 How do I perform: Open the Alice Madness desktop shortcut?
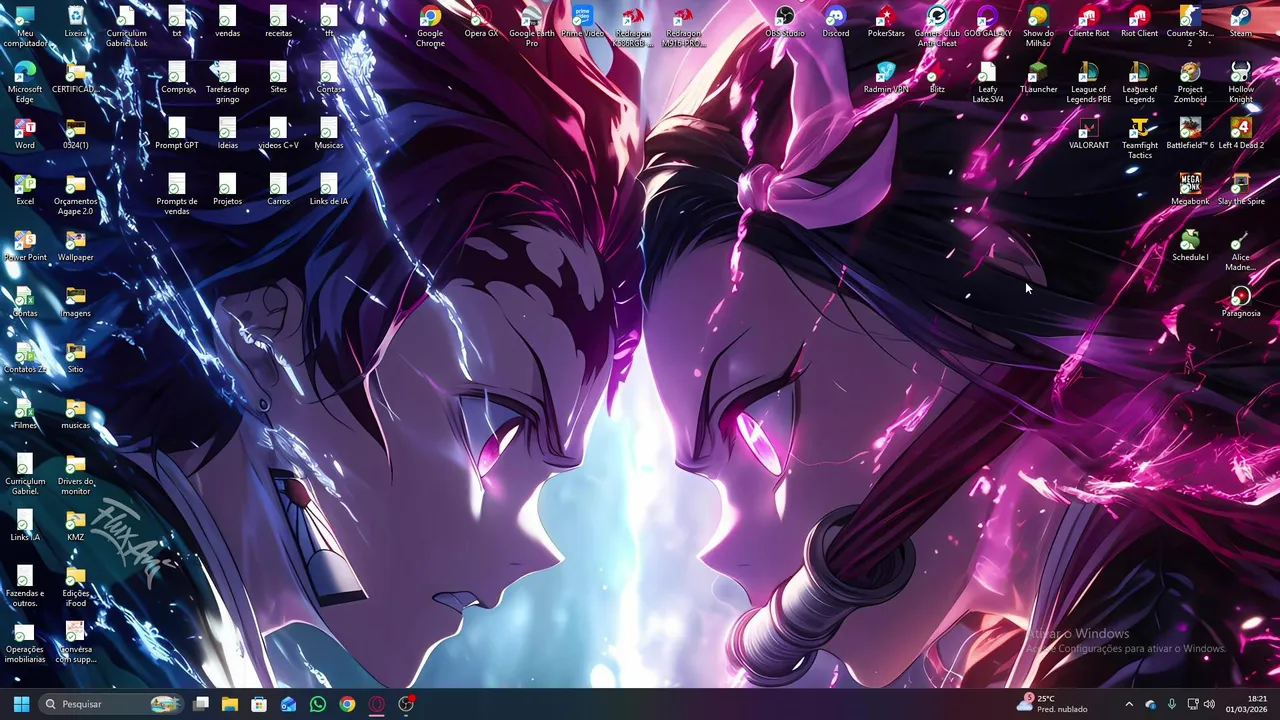(1241, 251)
